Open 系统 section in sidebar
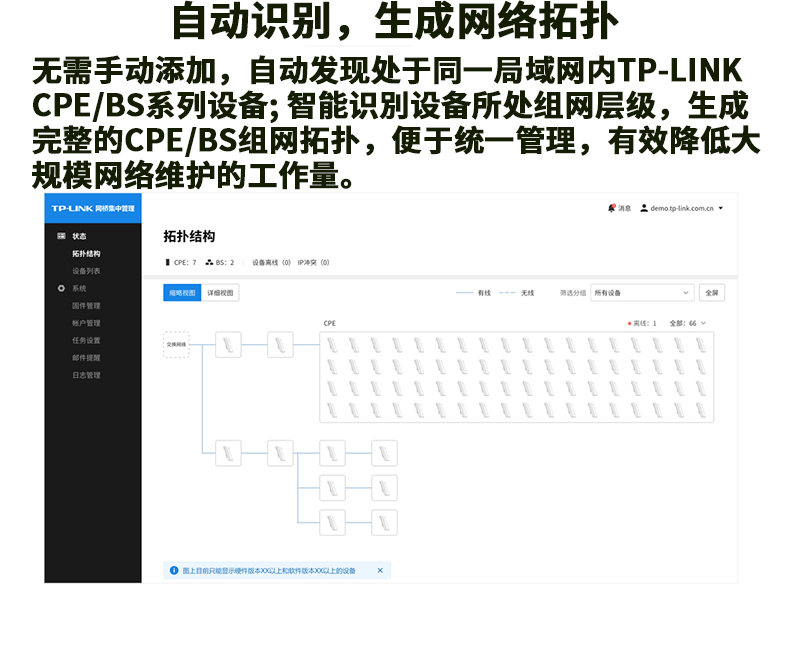790x657 pixels. [79, 288]
